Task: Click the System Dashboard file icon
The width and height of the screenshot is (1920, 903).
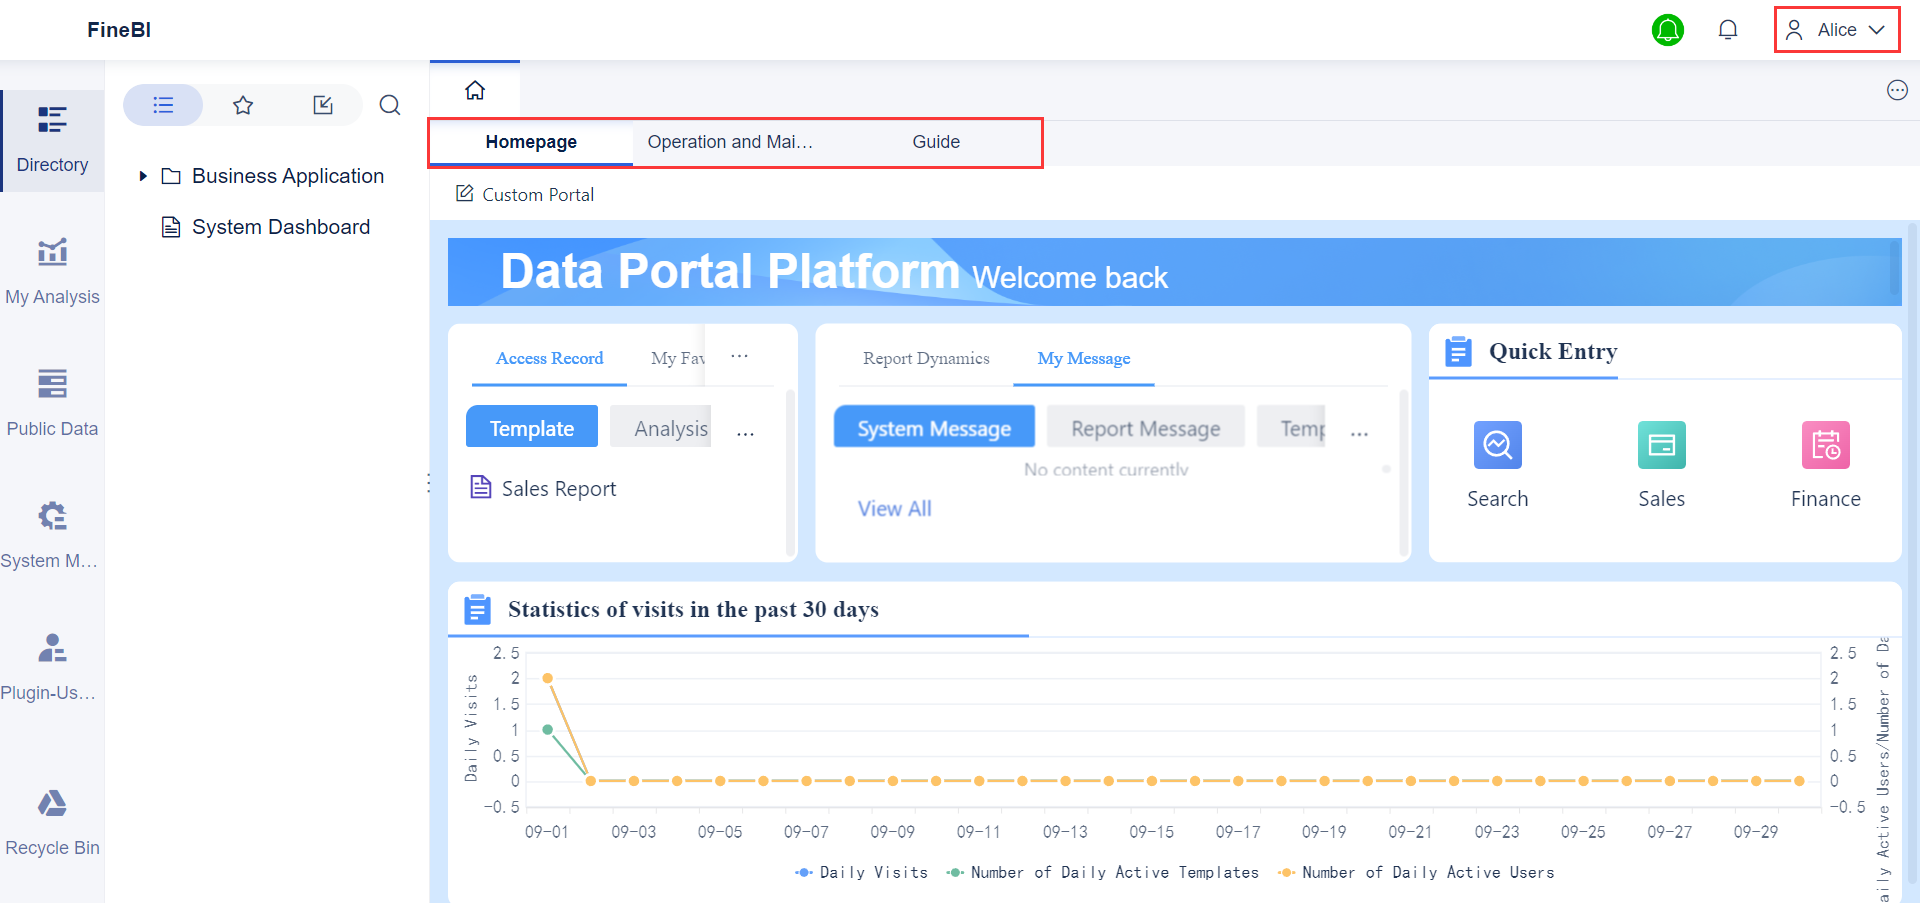Action: [171, 227]
